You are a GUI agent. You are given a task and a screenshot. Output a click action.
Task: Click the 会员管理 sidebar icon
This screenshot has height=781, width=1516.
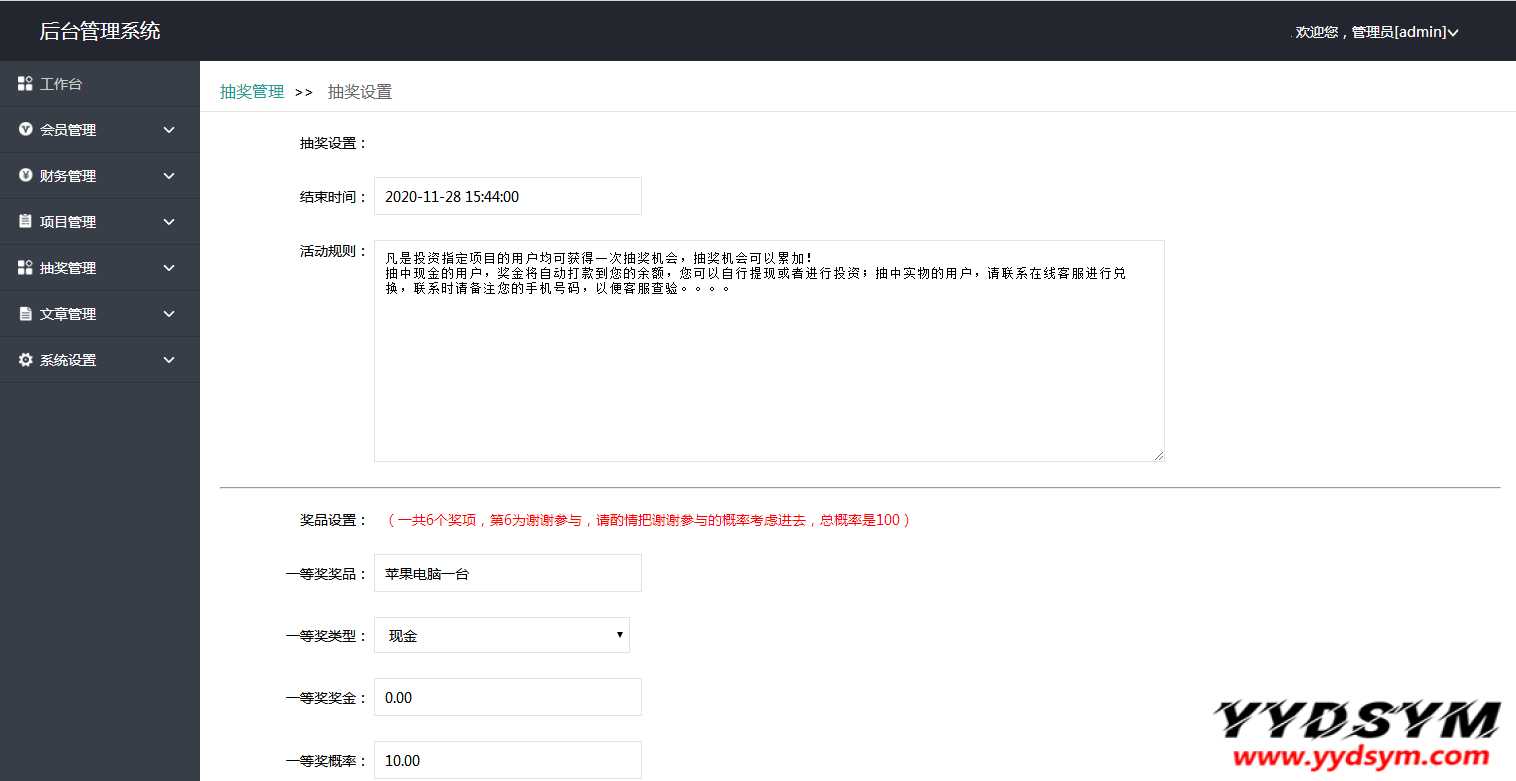point(26,130)
